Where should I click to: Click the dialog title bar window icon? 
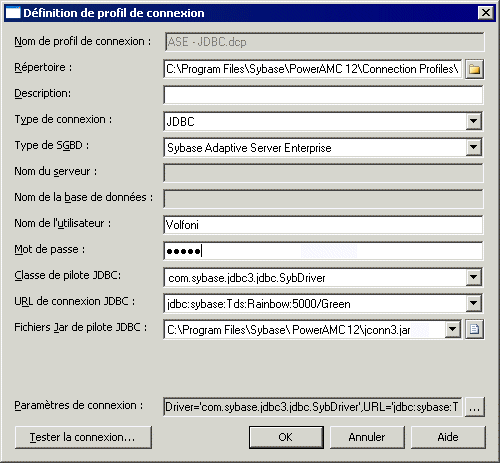[x=13, y=13]
